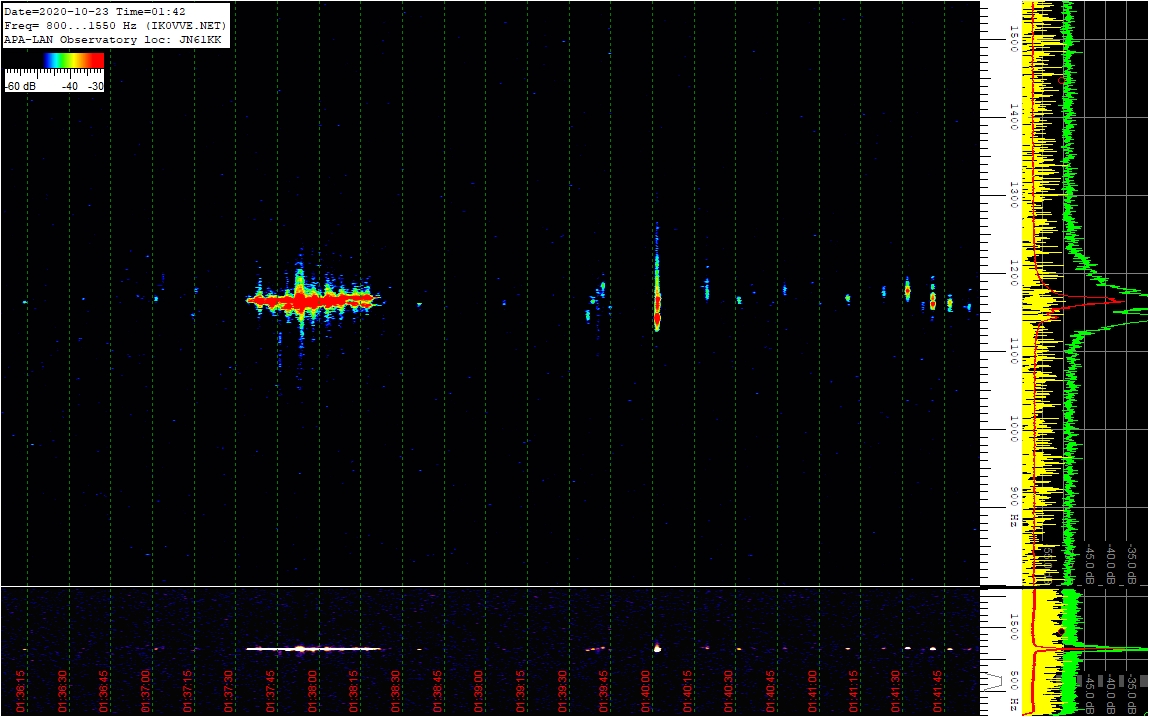The height and width of the screenshot is (717, 1149).
Task: Click the 1300 frequency scale label
Action: pos(1013,196)
